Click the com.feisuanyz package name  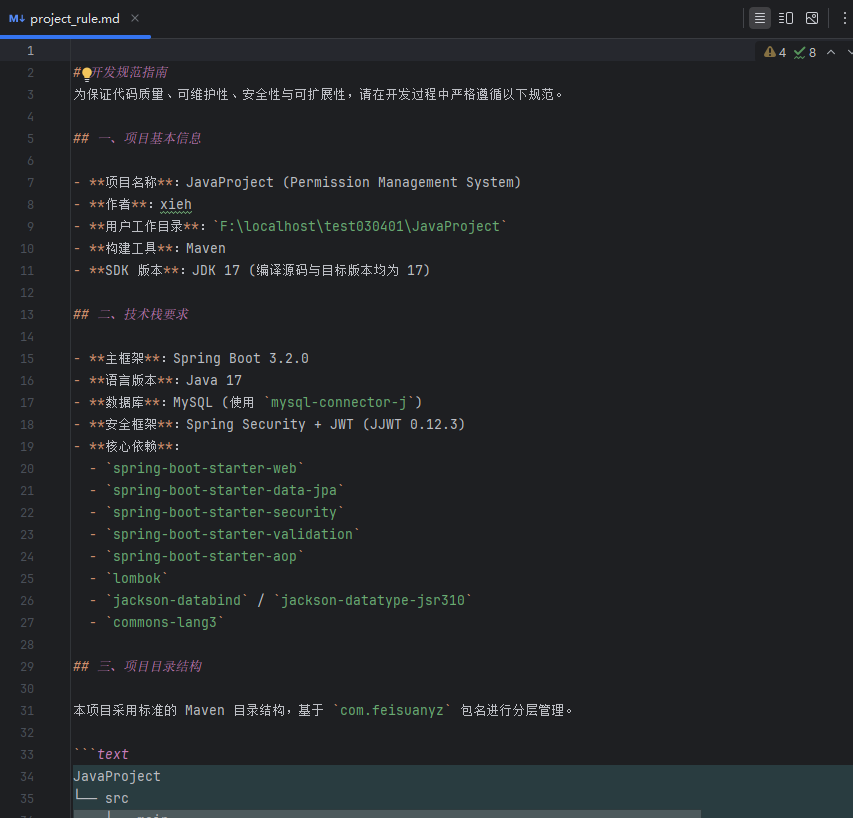click(395, 710)
